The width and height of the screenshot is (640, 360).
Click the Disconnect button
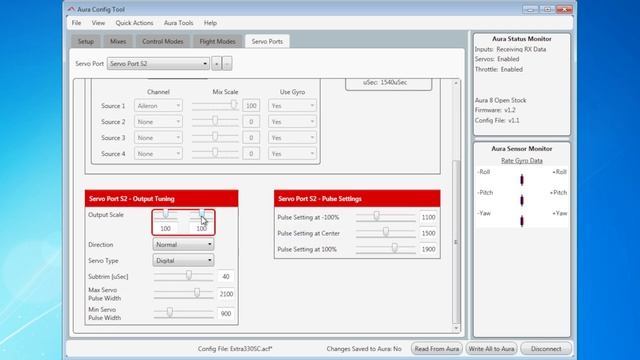pyautogui.click(x=546, y=349)
